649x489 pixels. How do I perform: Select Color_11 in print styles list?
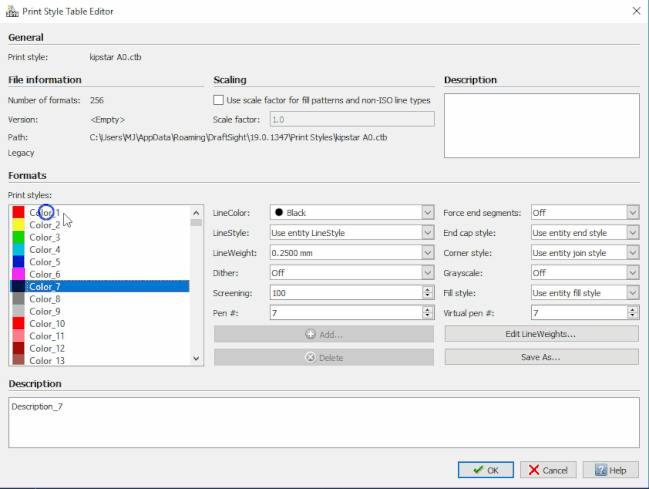(x=100, y=336)
